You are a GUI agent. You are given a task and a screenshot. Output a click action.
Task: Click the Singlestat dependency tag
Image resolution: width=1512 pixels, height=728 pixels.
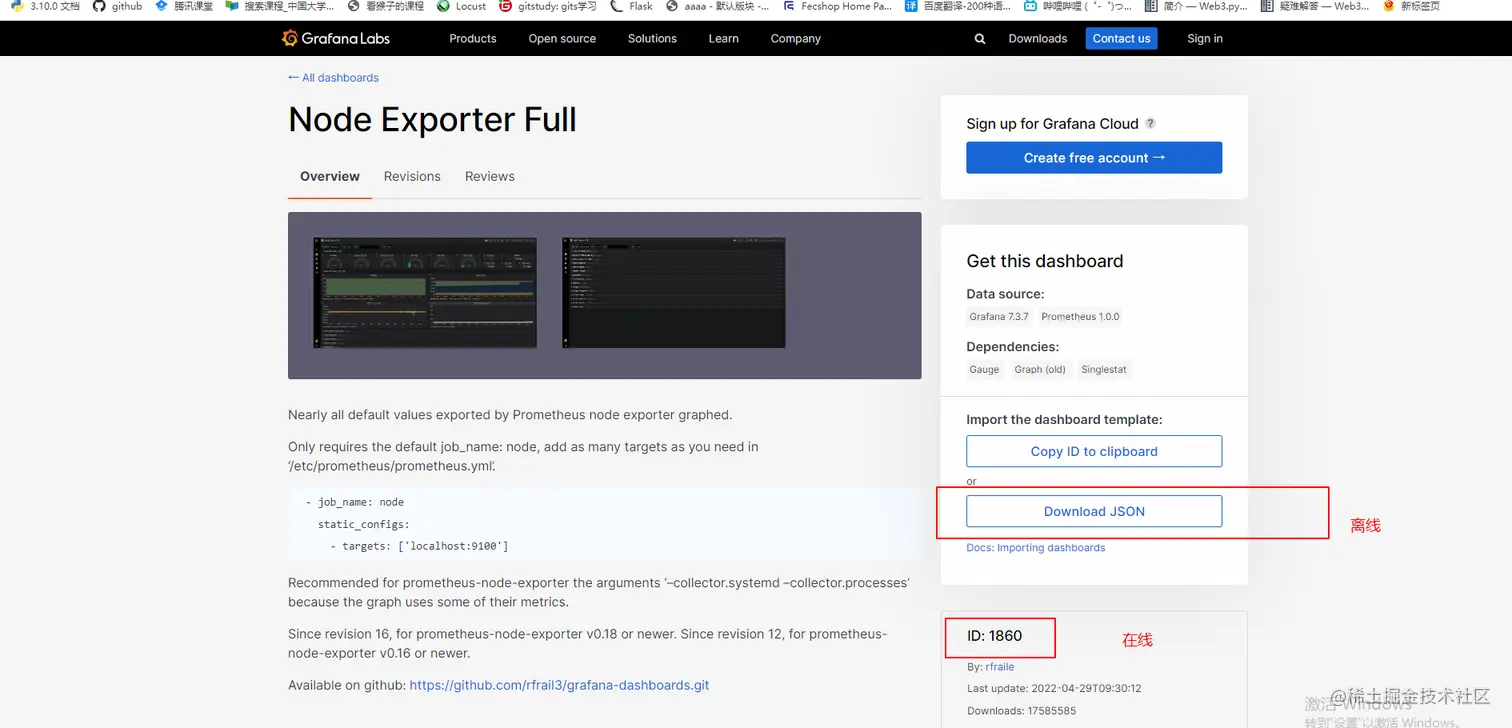point(1104,370)
